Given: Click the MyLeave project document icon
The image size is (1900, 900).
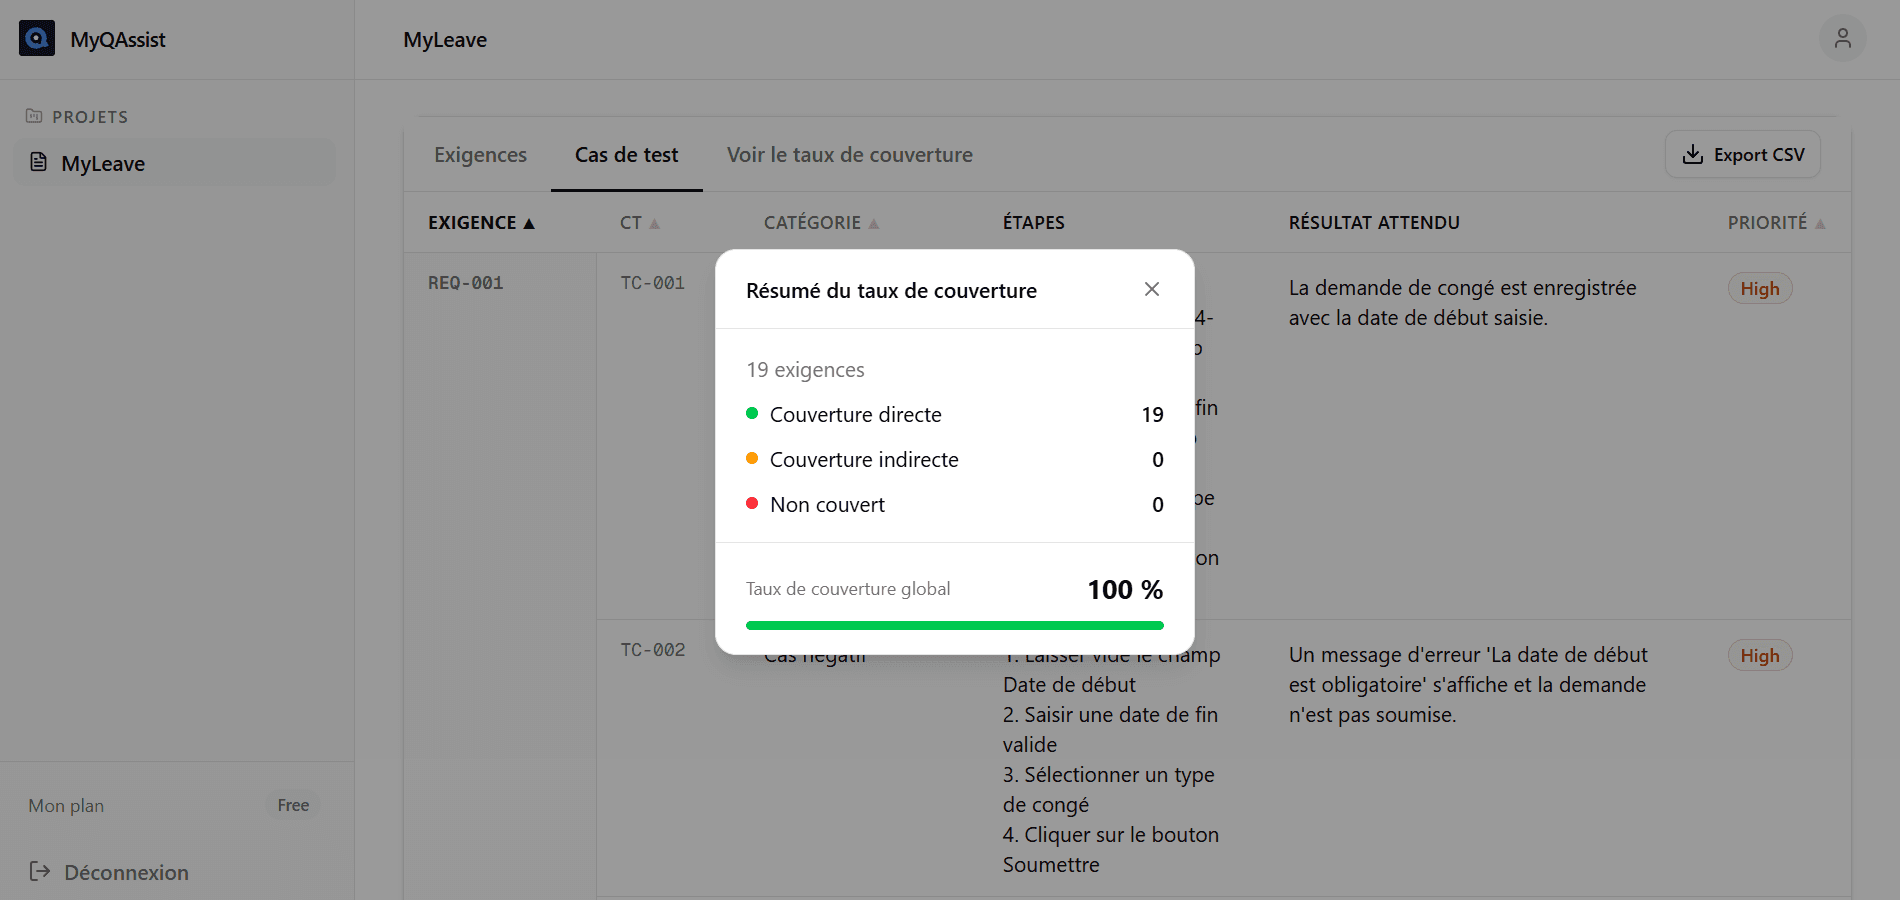Looking at the screenshot, I should (x=38, y=162).
